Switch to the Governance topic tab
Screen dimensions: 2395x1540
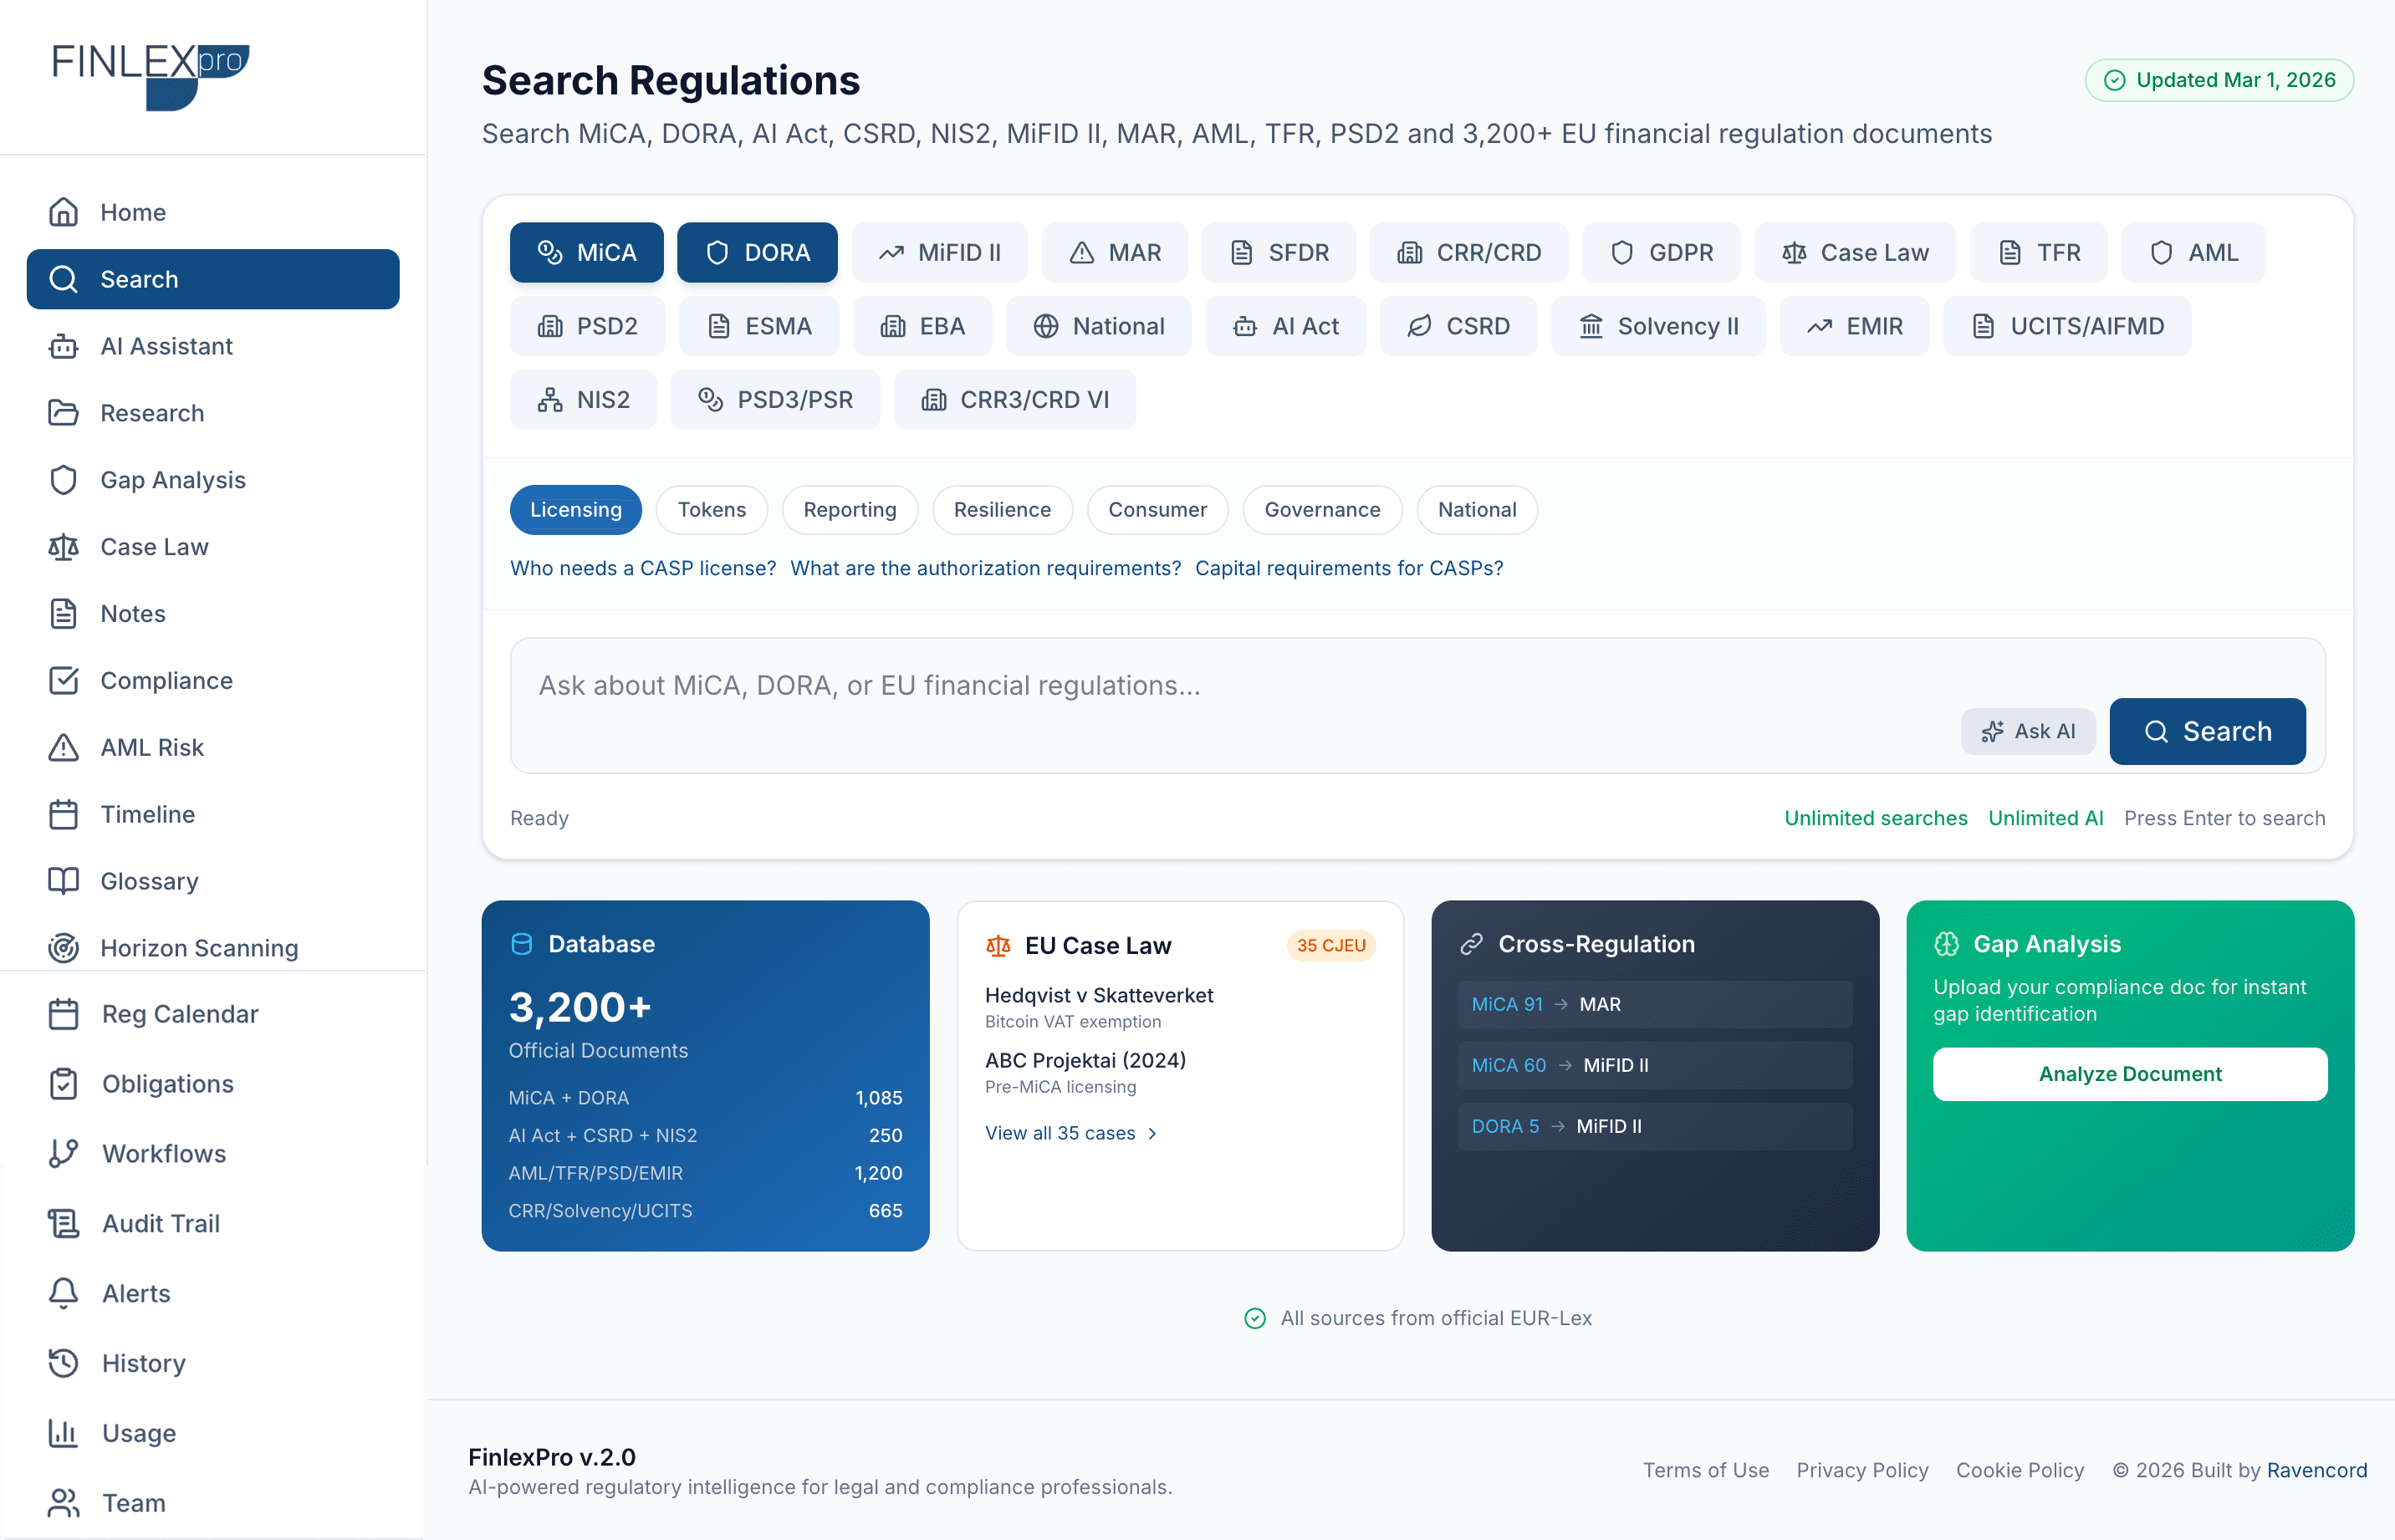tap(1322, 509)
